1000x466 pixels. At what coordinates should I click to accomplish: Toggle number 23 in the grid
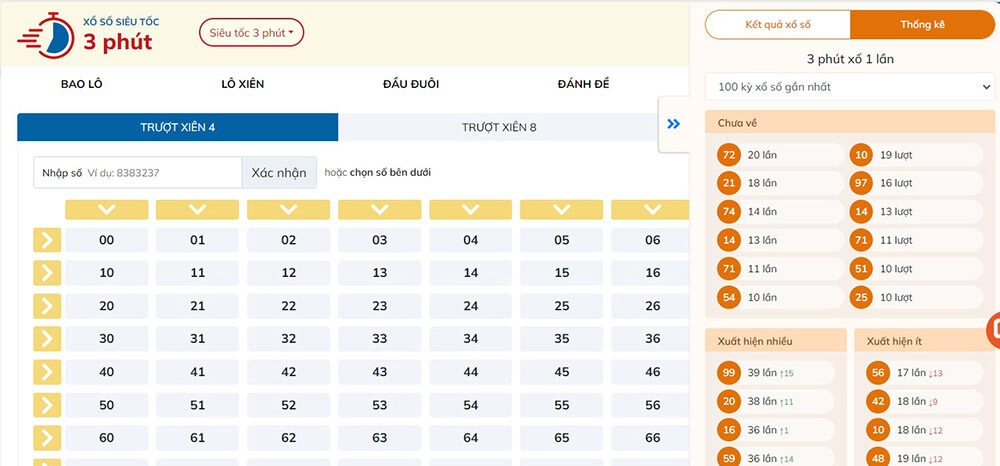tap(379, 306)
